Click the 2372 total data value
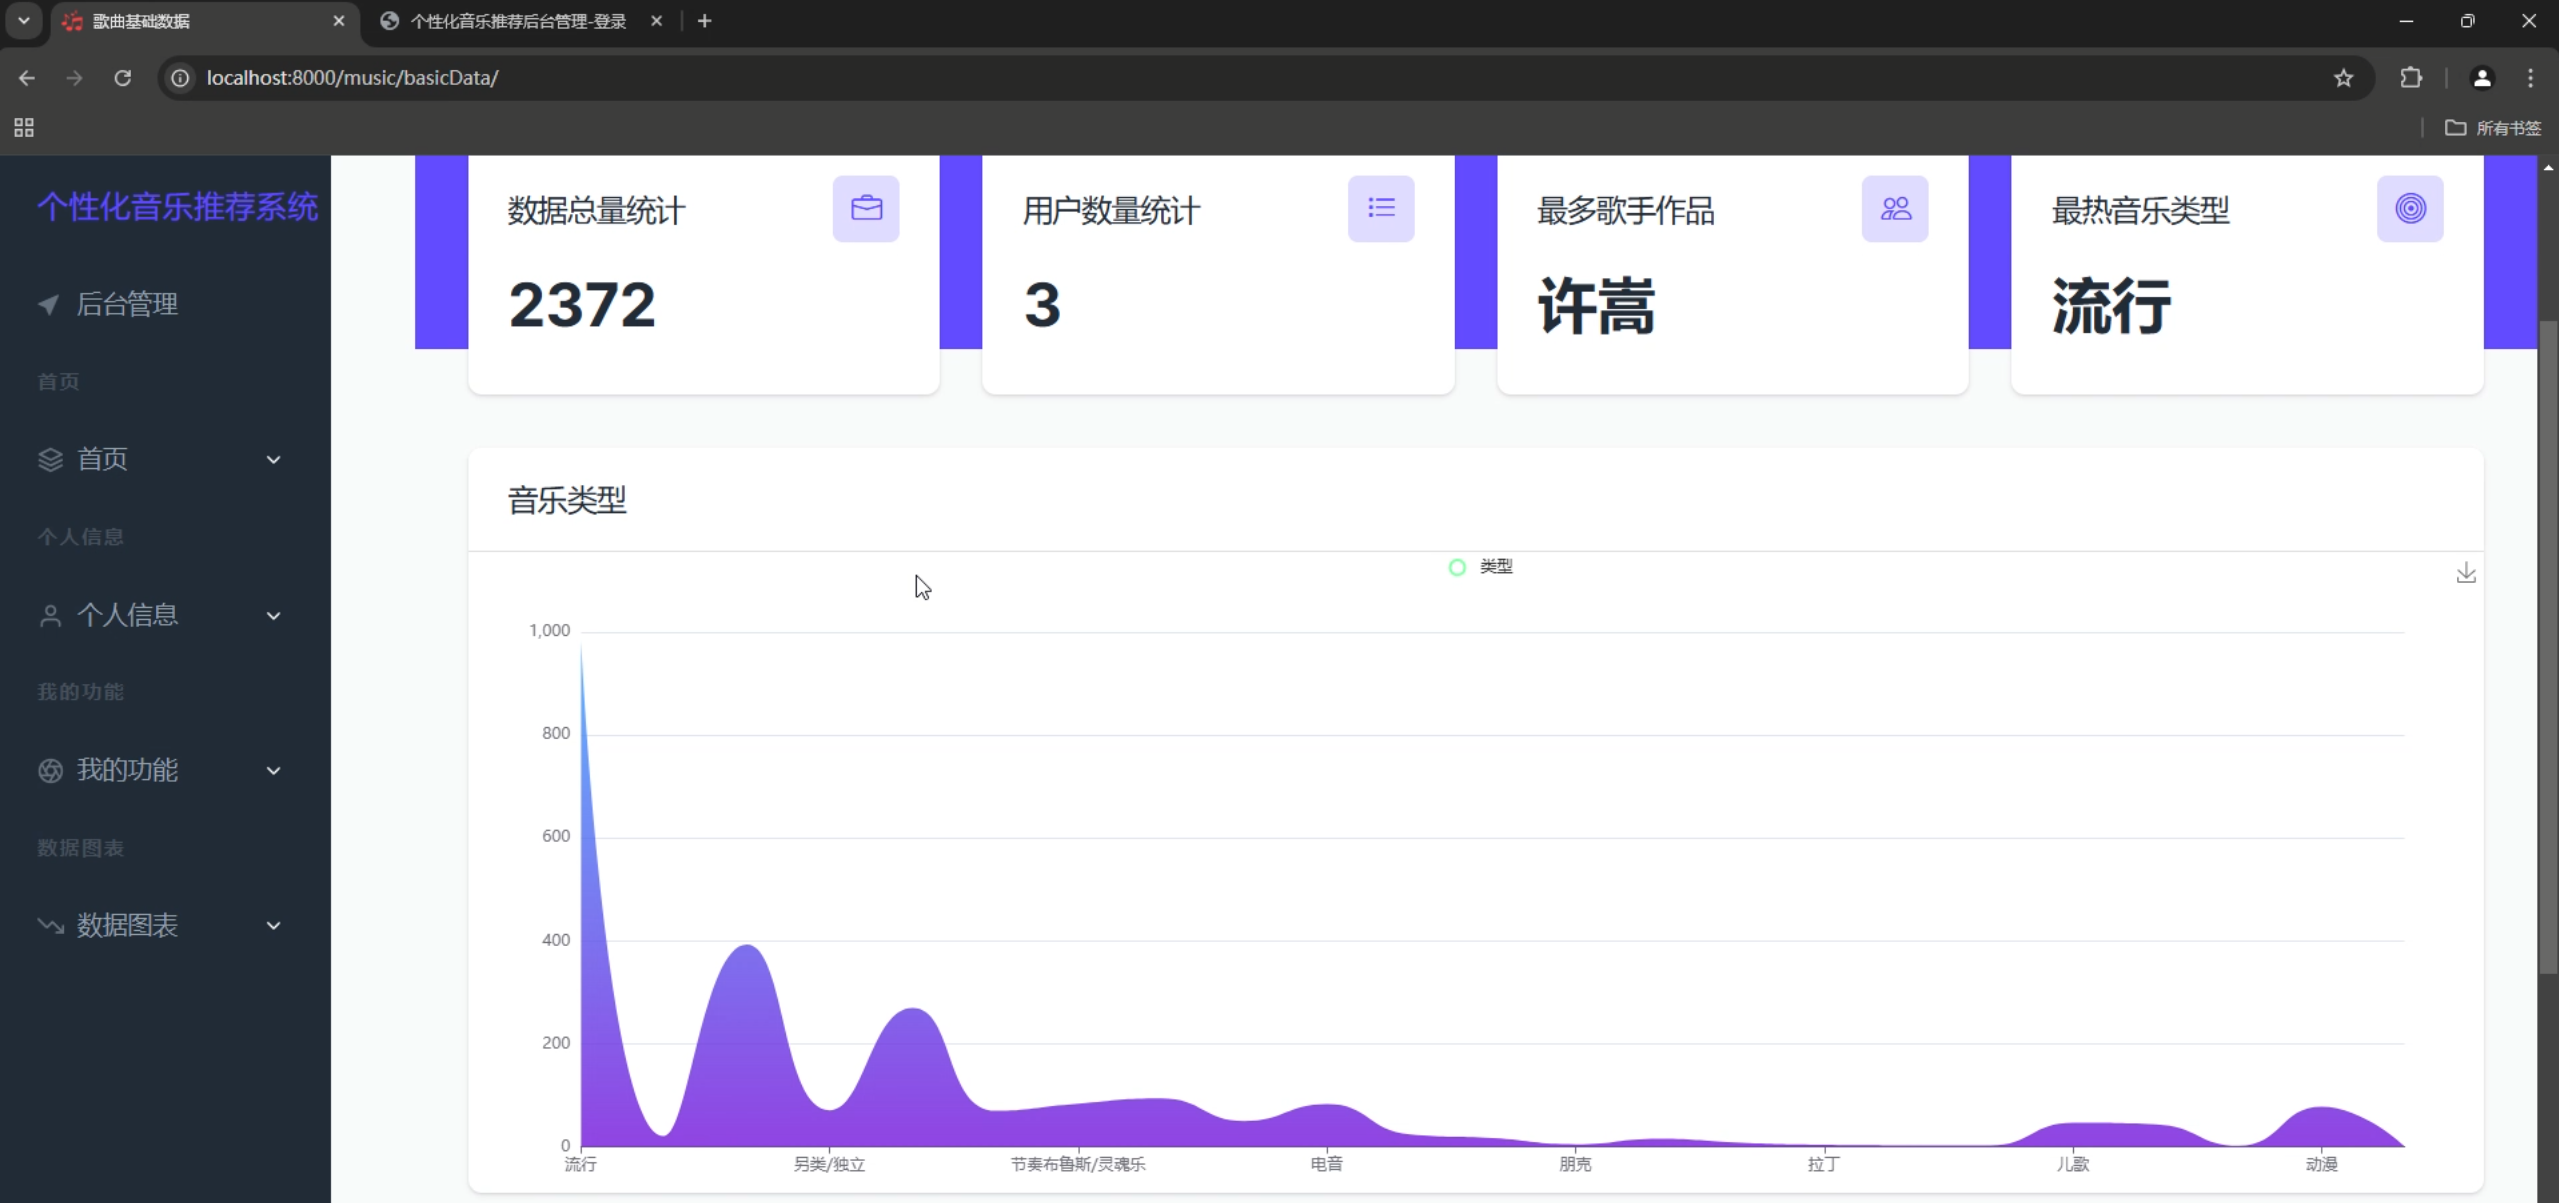Image resolution: width=2559 pixels, height=1203 pixels. (582, 305)
